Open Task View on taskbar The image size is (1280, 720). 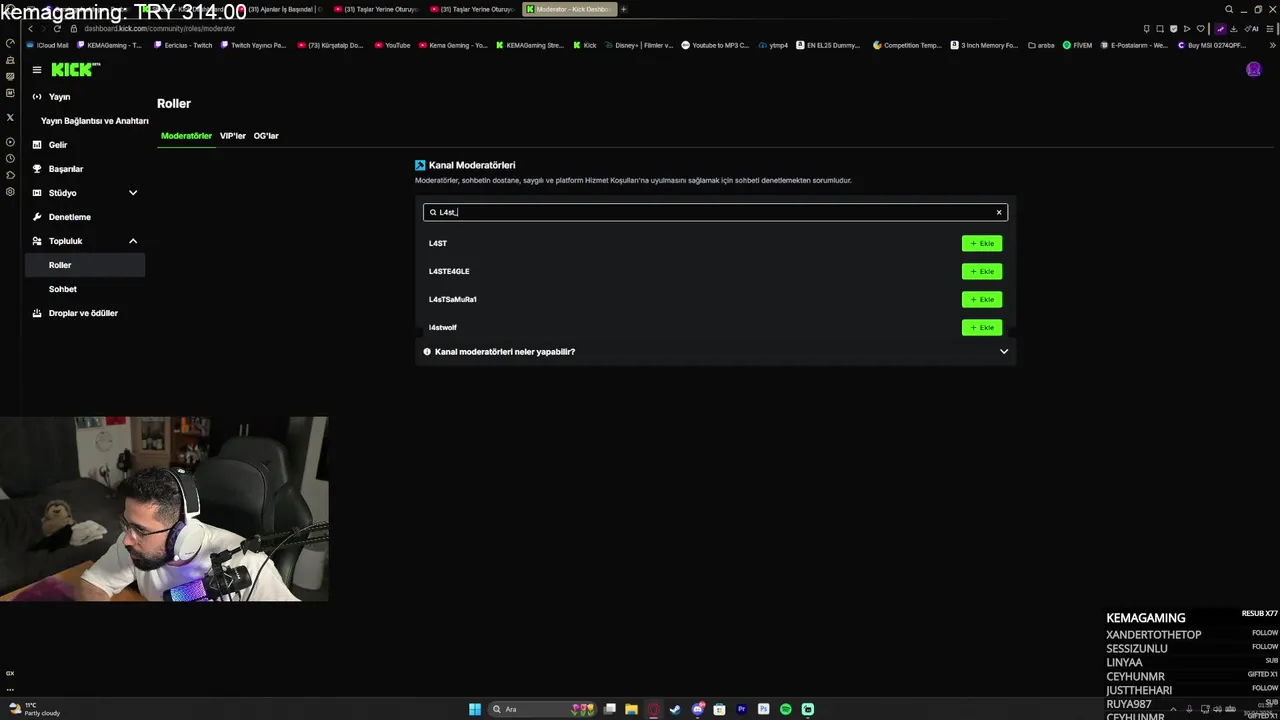point(610,709)
